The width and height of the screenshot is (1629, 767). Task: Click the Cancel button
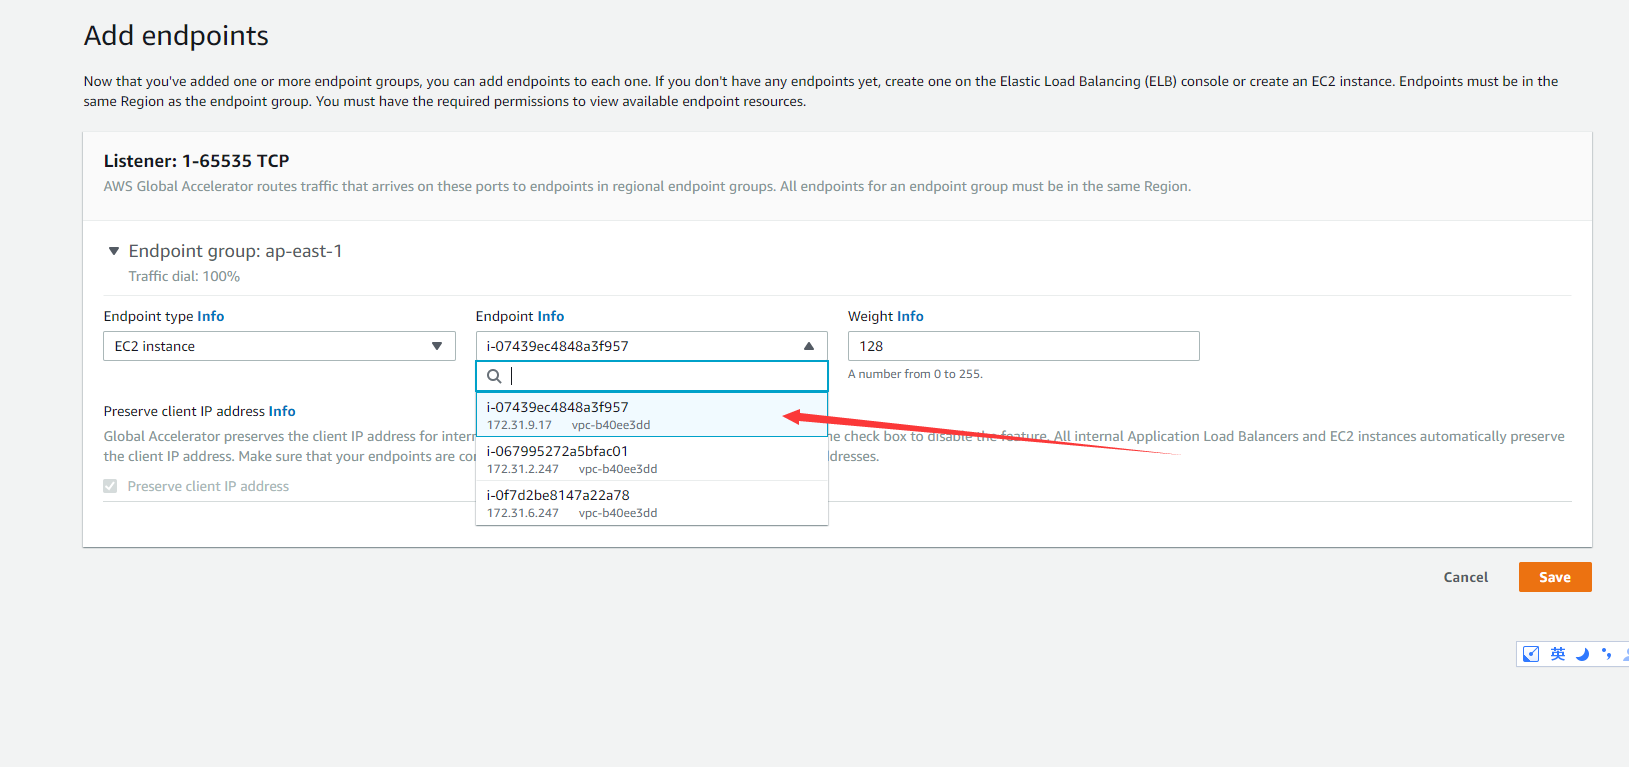[x=1465, y=577]
